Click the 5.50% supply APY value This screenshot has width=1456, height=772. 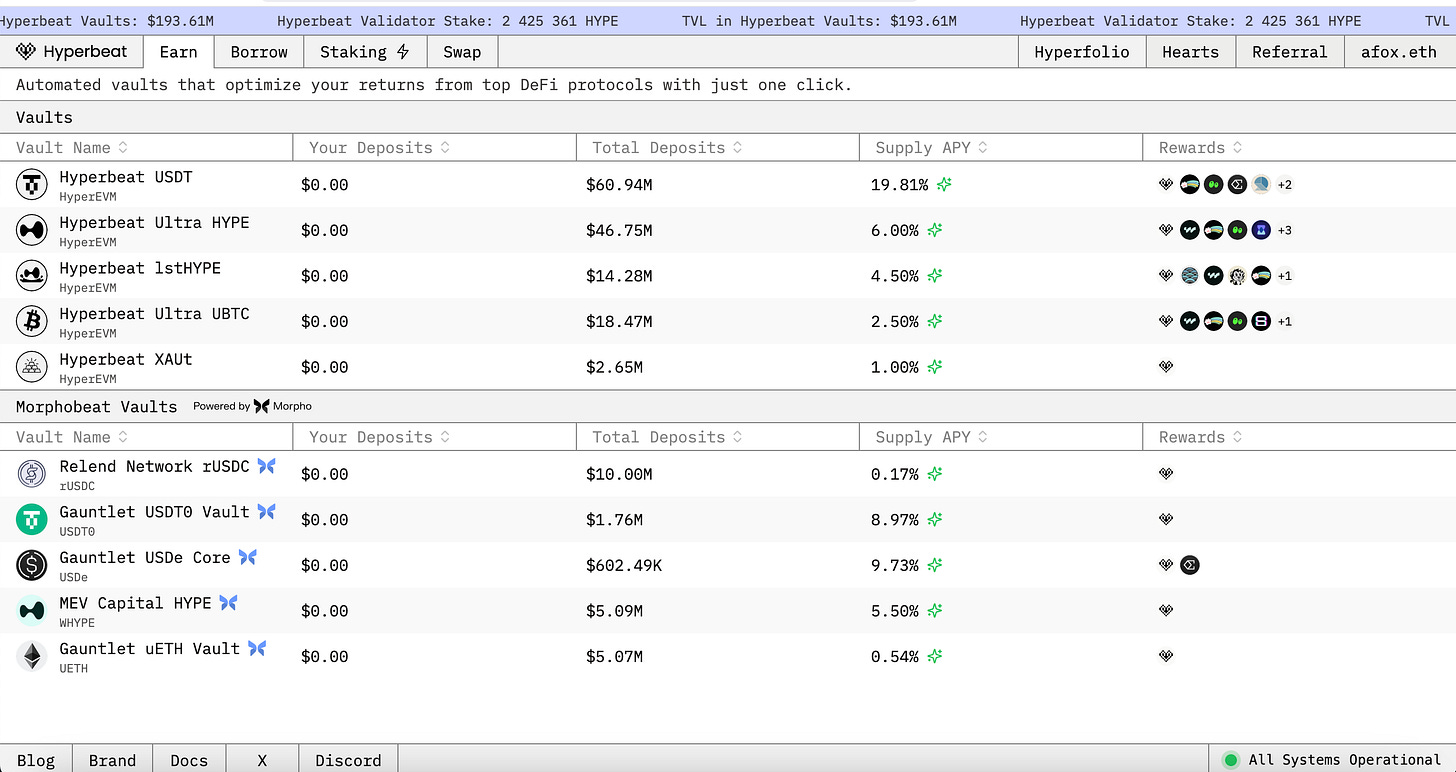click(895, 610)
